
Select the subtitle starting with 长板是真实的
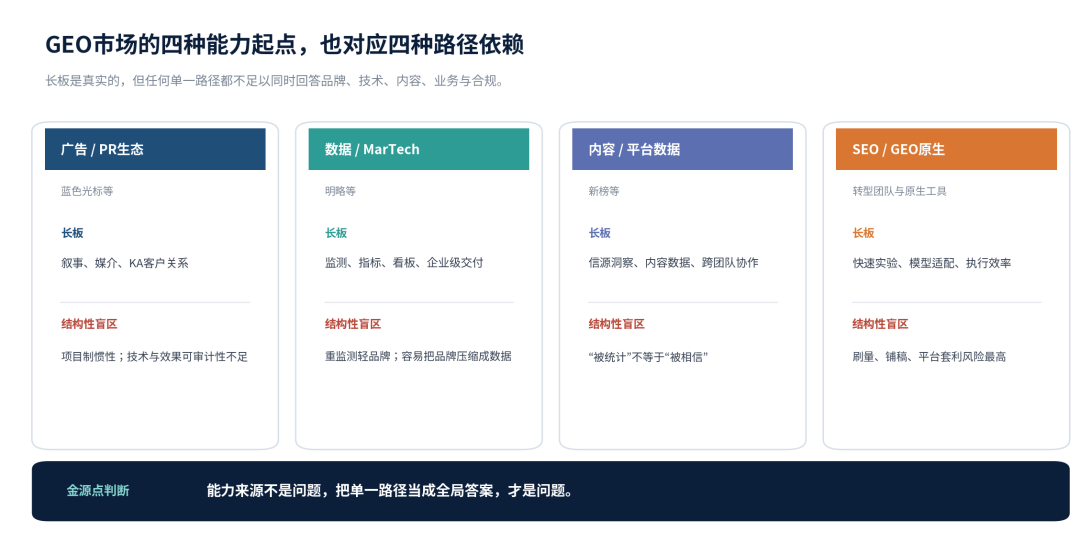pos(276,81)
